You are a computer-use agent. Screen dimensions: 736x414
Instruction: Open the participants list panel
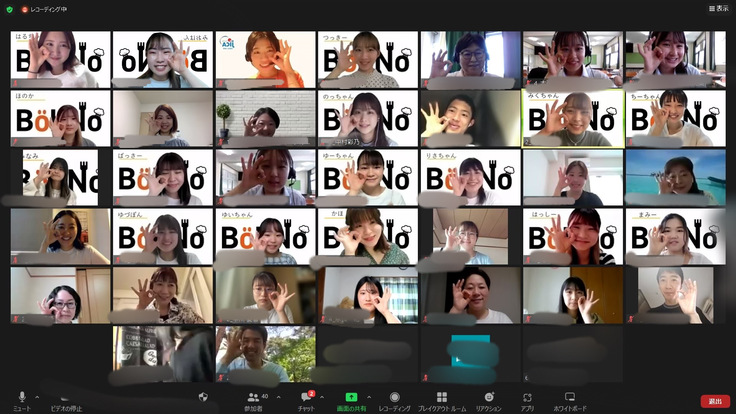pos(254,399)
